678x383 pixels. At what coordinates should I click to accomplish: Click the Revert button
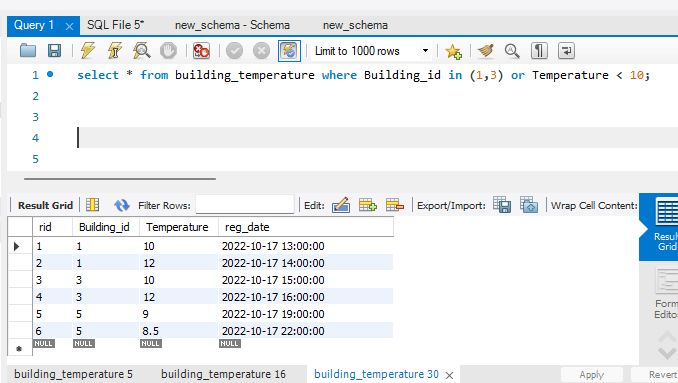pos(657,374)
